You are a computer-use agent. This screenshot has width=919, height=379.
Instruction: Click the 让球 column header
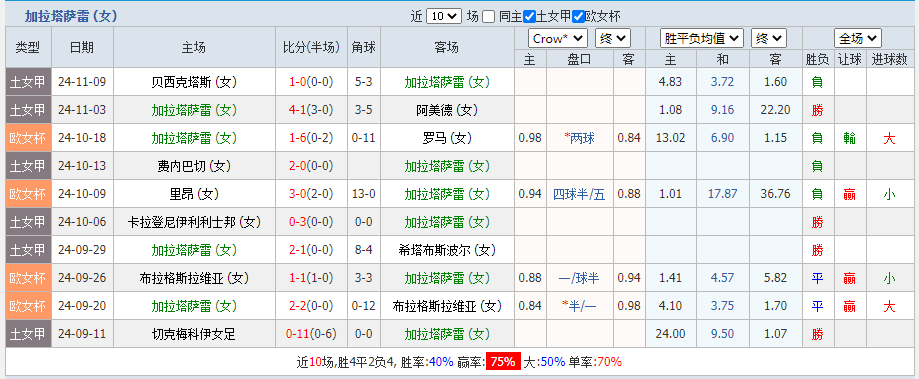click(850, 59)
